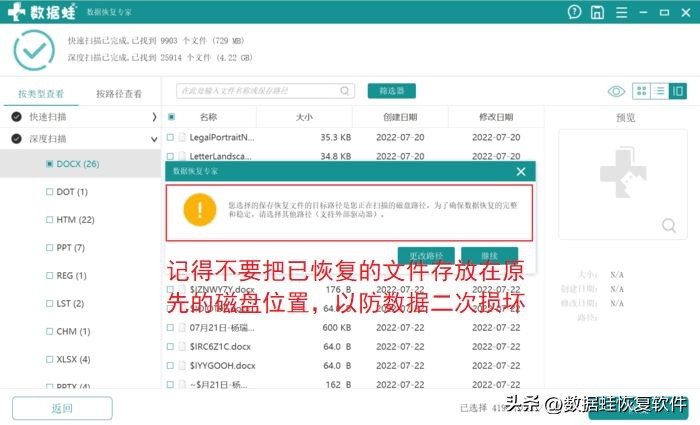The width and height of the screenshot is (700, 425).
Task: Select the XLSX (4) tree item
Action: coord(73,359)
